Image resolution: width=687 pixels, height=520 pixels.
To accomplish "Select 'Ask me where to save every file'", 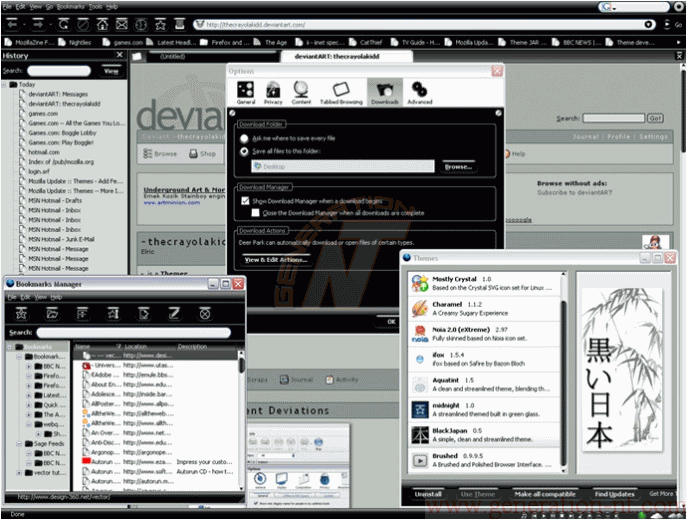I will (244, 138).
